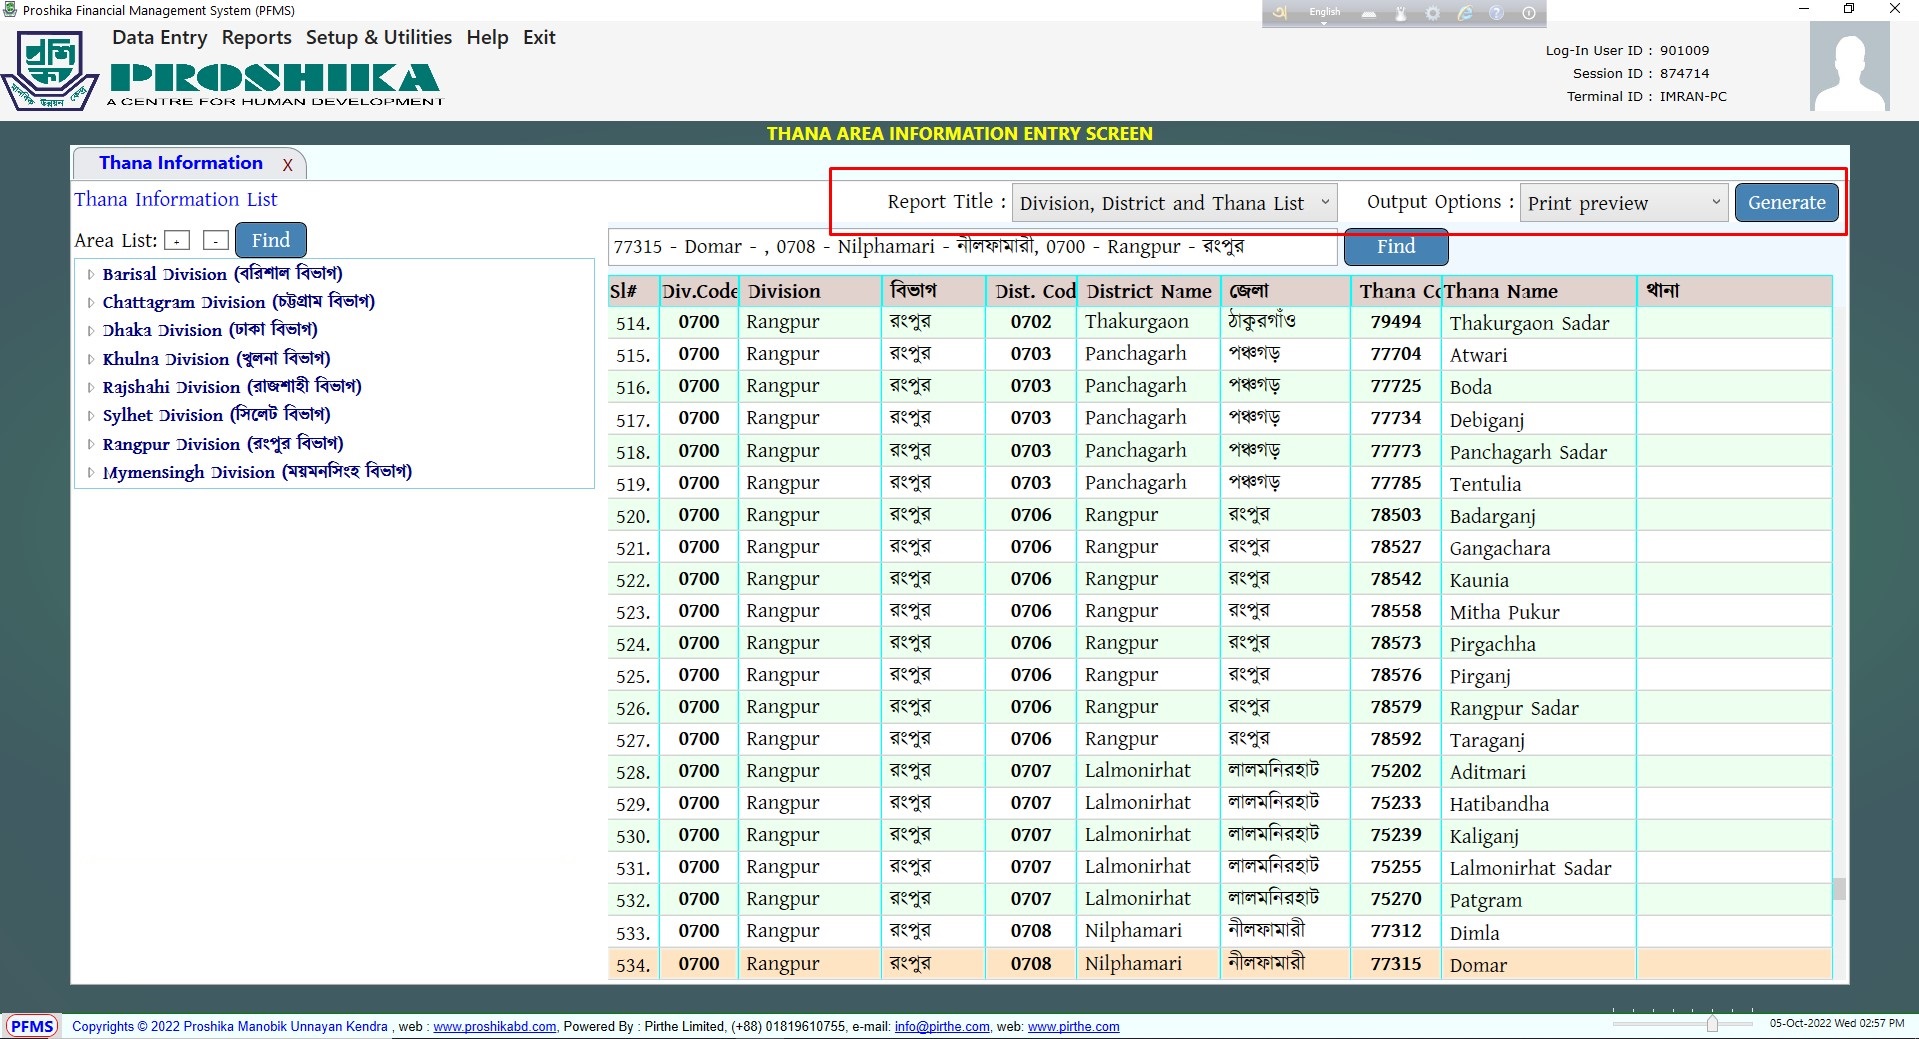The image size is (1919, 1039).
Task: Open the www.proshikabd.com link
Action: tap(494, 1027)
